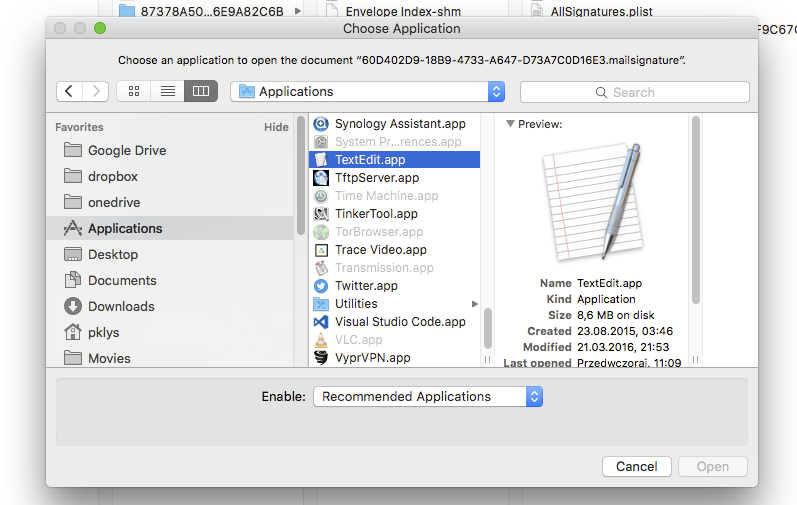797x505 pixels.
Task: Select the TftpServer.app globe icon
Action: click(x=321, y=178)
